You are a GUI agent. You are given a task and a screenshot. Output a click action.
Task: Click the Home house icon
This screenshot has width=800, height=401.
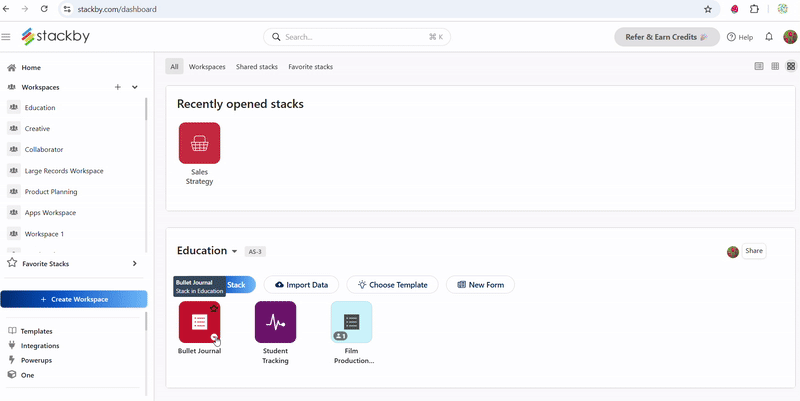12,67
